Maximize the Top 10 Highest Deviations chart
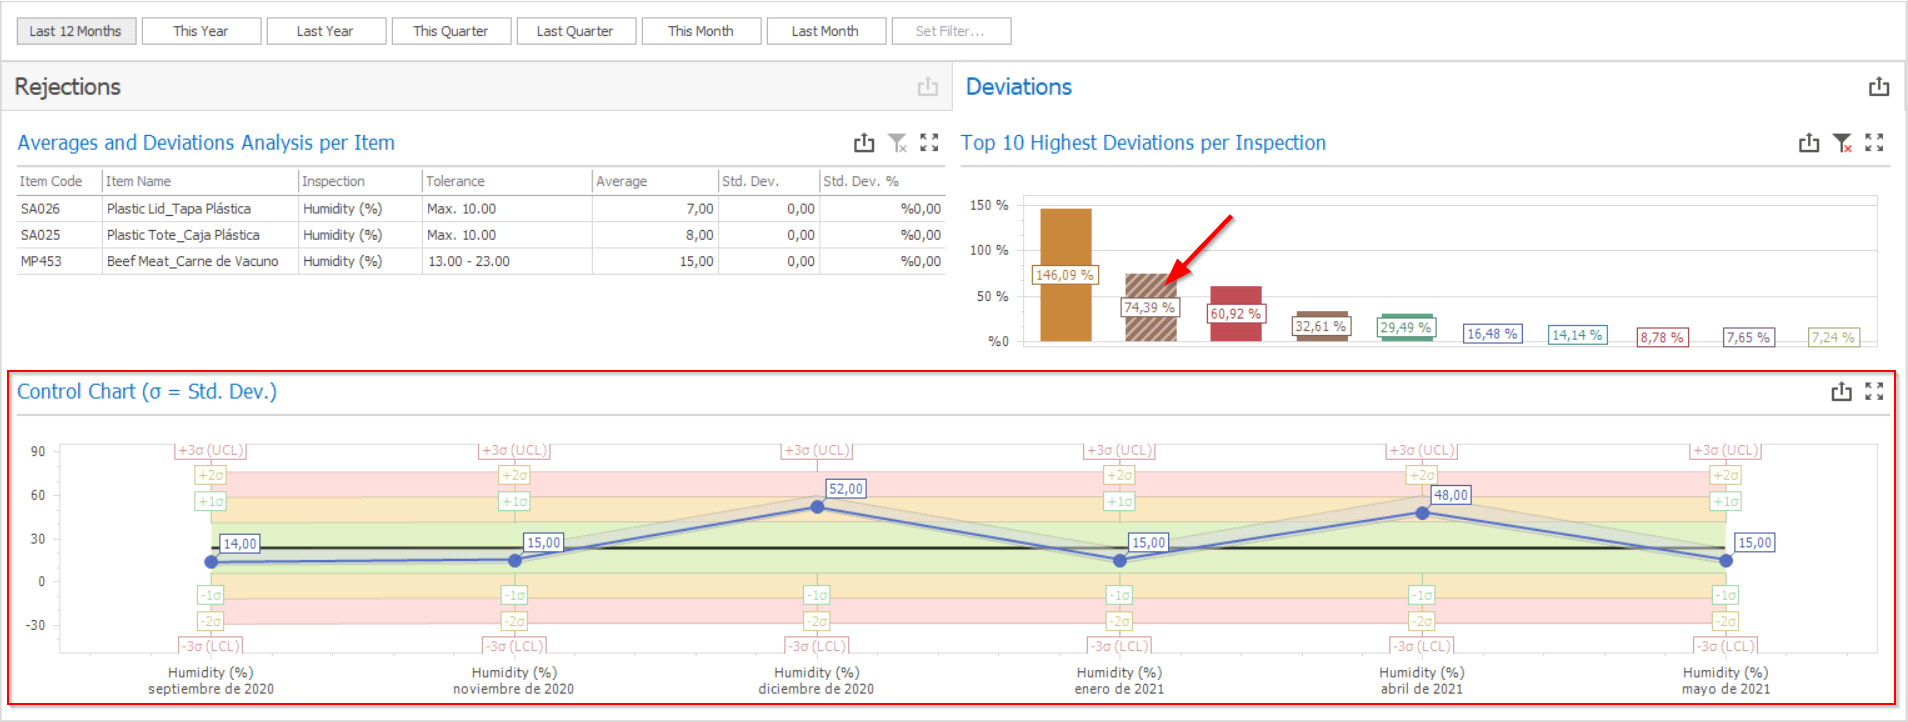This screenshot has height=722, width=1908. (x=1874, y=143)
